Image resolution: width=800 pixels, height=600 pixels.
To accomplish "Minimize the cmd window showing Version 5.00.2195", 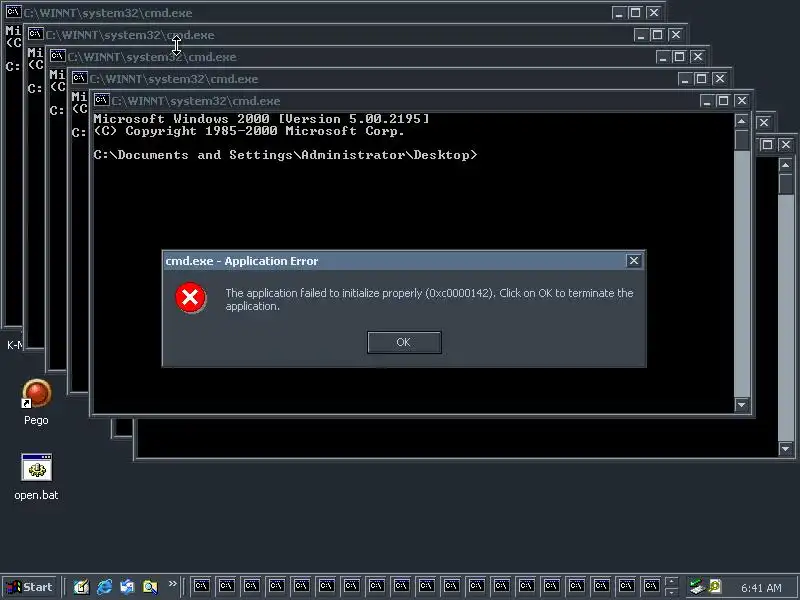I will pyautogui.click(x=706, y=101).
